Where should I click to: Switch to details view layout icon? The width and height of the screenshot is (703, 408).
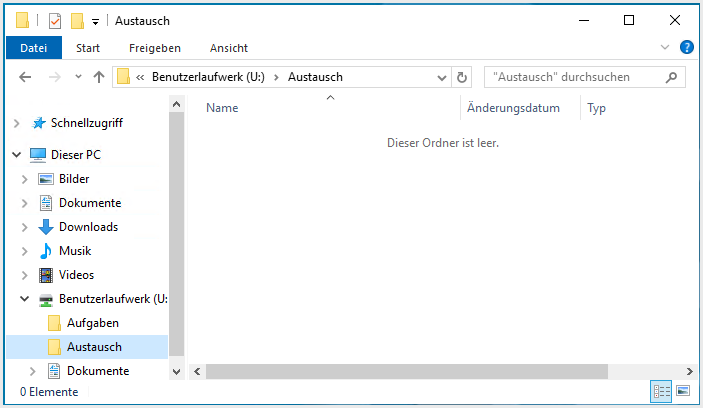[661, 391]
